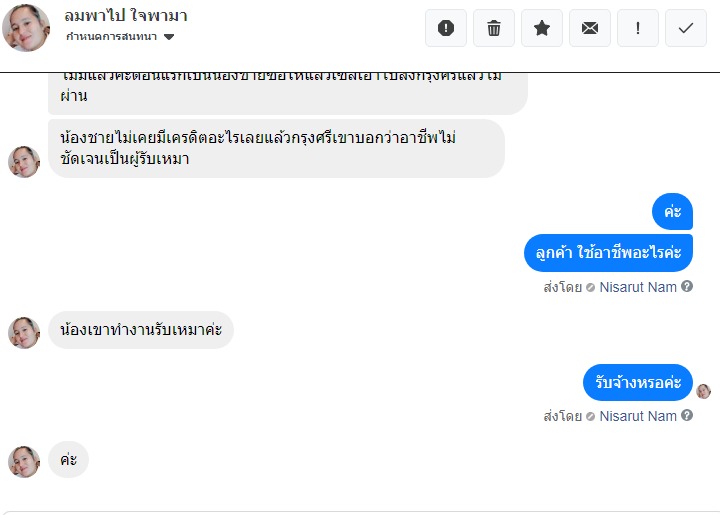Viewport: 720px width, 515px height.
Task: Delete conversation with the trash icon
Action: (494, 28)
